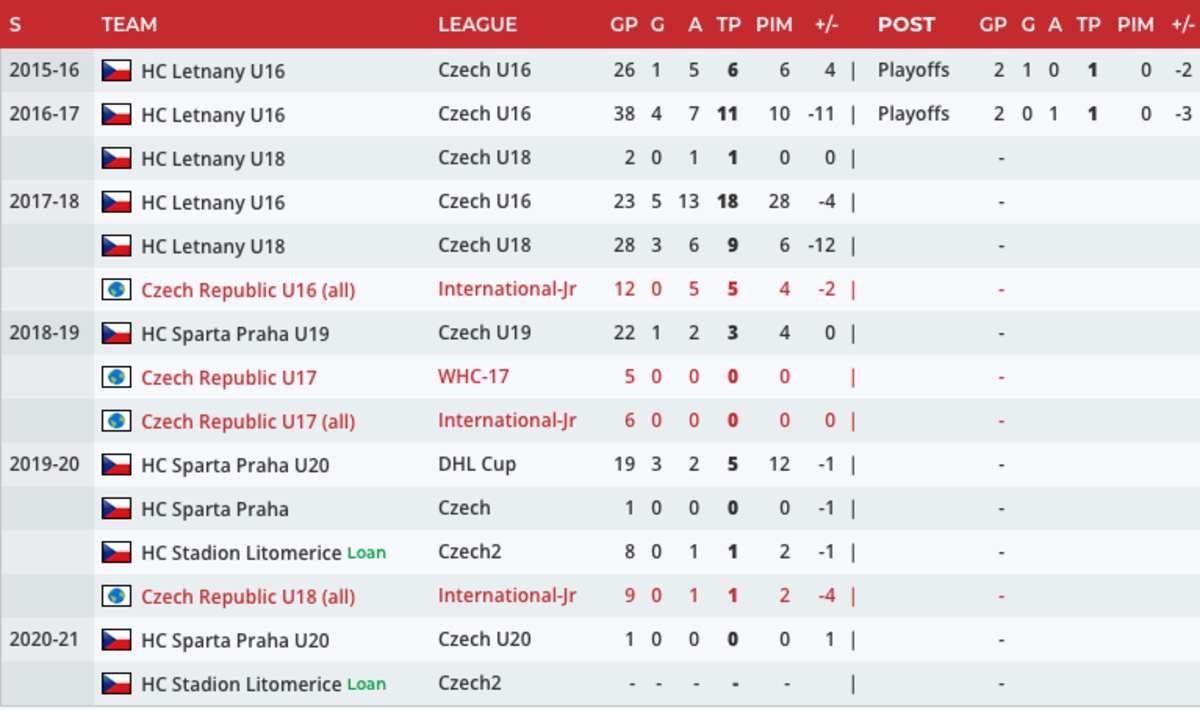
Task: Click the LEAGUE column header
Action: pos(477,25)
